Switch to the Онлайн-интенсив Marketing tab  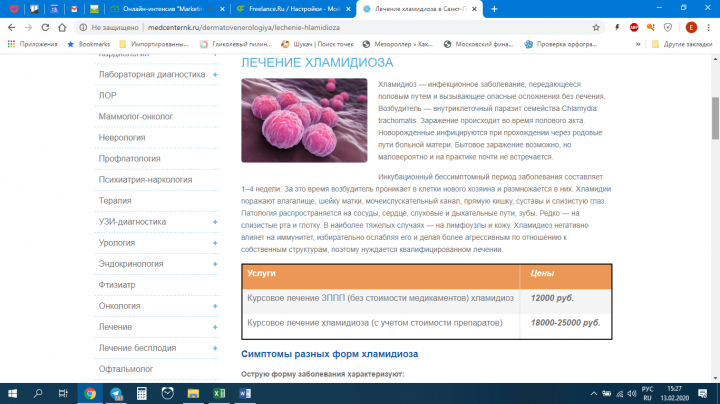coord(165,9)
